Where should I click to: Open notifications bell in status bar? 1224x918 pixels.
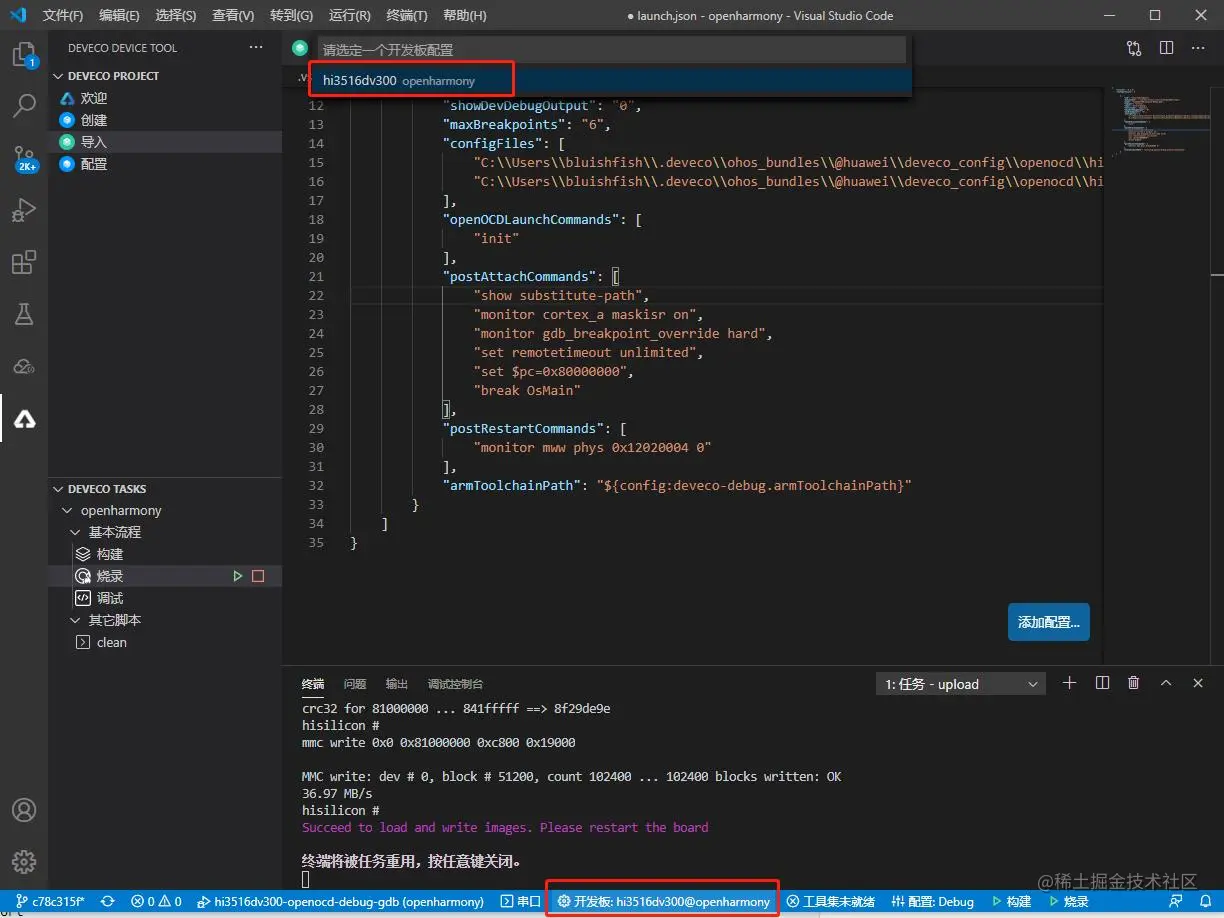coord(1206,901)
